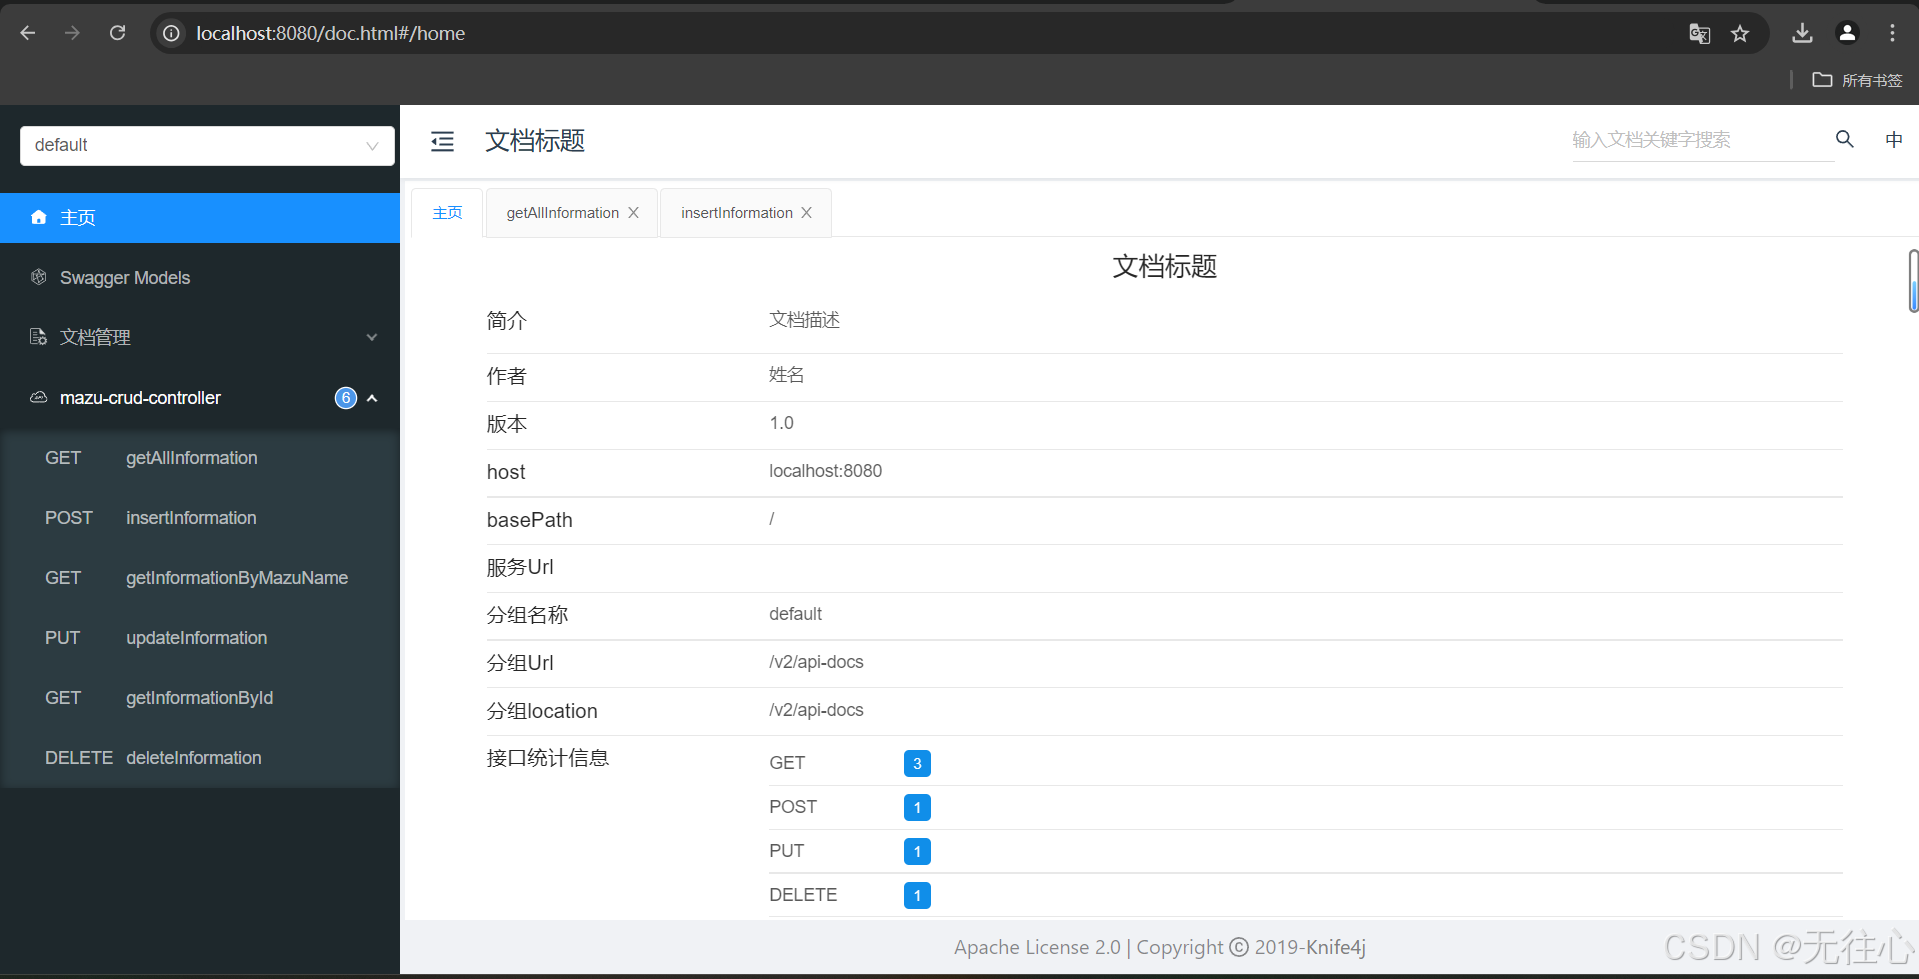Focus the 输入文档关键字搜索 search field
The height and width of the screenshot is (979, 1919).
click(1703, 140)
